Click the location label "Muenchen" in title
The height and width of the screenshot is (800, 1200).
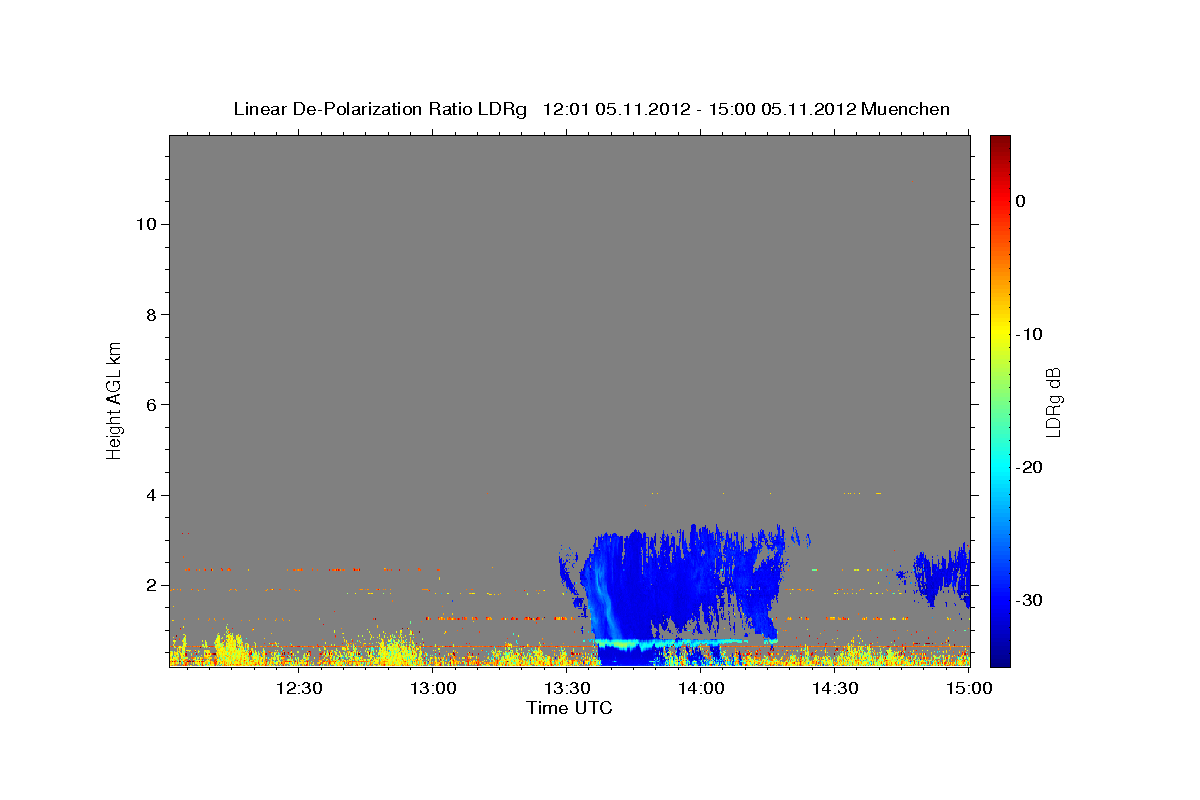tap(905, 109)
